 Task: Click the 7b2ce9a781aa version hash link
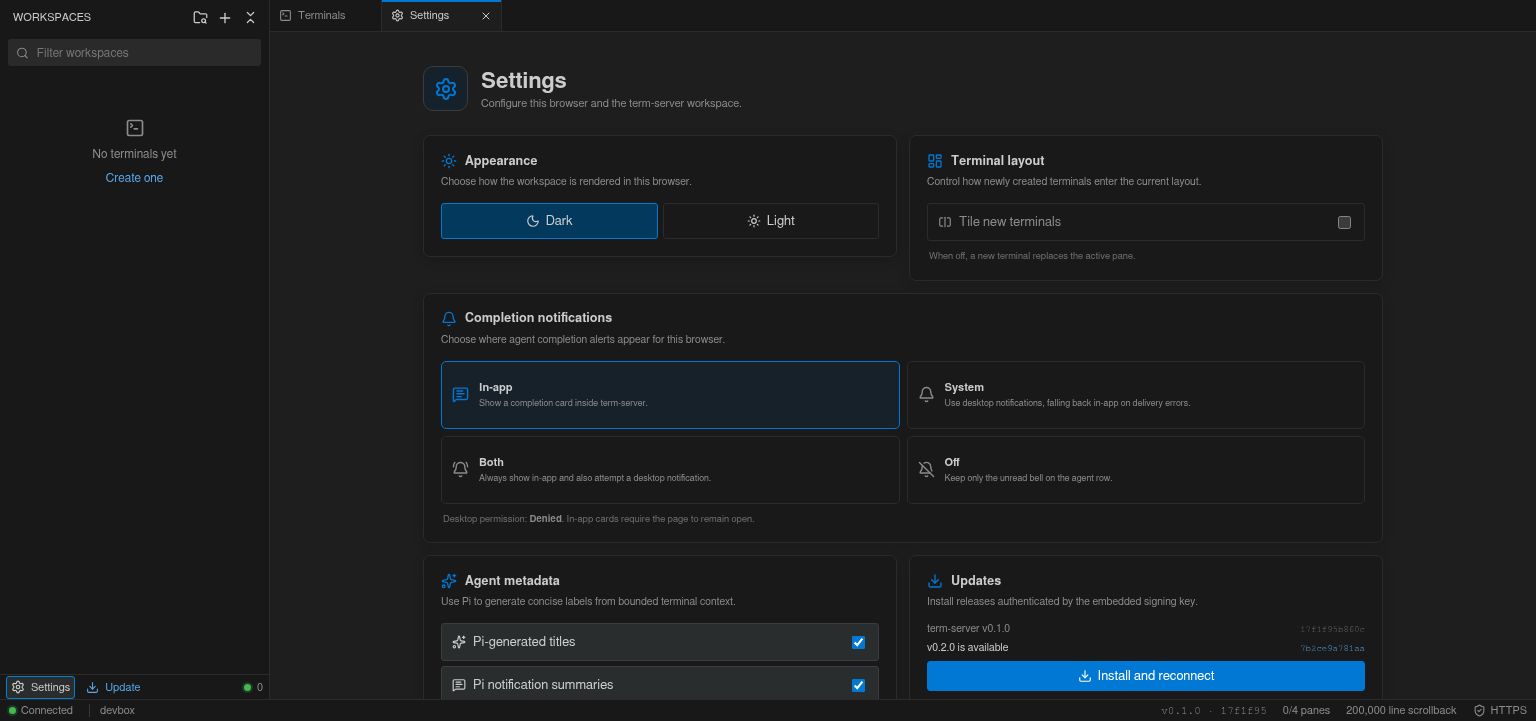pos(1332,648)
